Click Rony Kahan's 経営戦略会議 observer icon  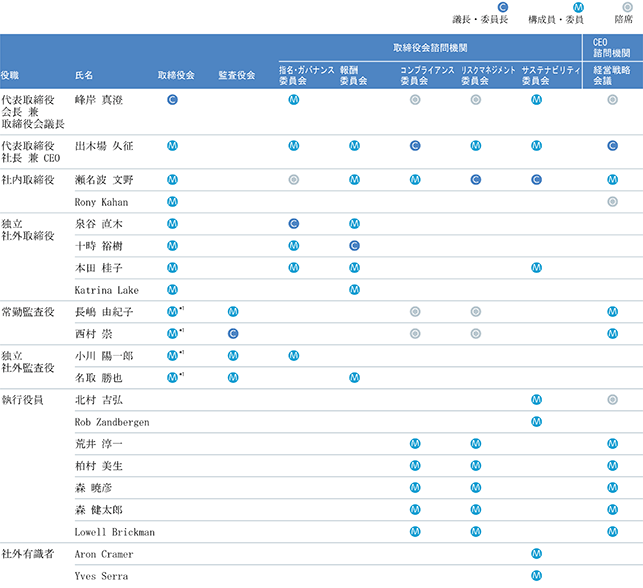[612, 201]
